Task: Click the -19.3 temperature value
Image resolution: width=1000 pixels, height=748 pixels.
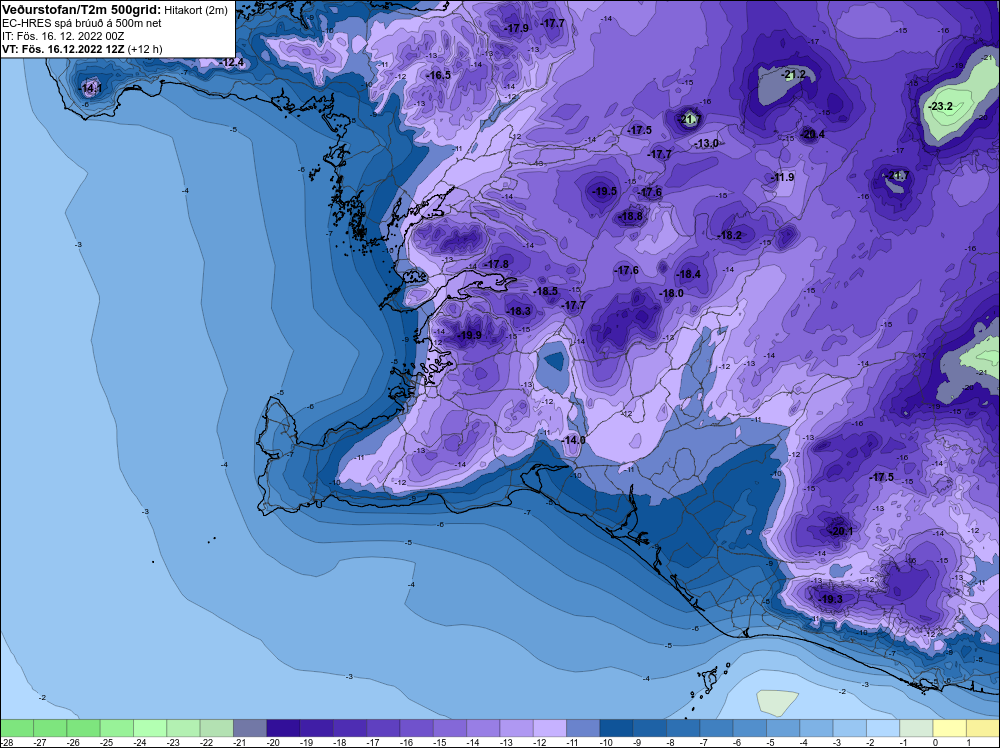Action: pyautogui.click(x=831, y=599)
